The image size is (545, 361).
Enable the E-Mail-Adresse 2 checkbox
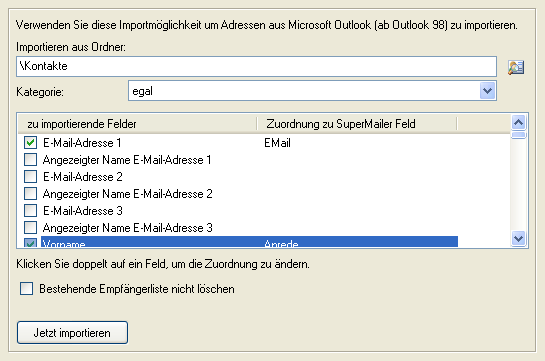(x=30, y=177)
